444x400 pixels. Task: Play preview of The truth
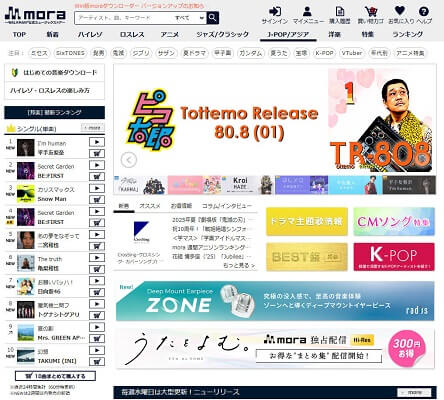click(x=97, y=258)
